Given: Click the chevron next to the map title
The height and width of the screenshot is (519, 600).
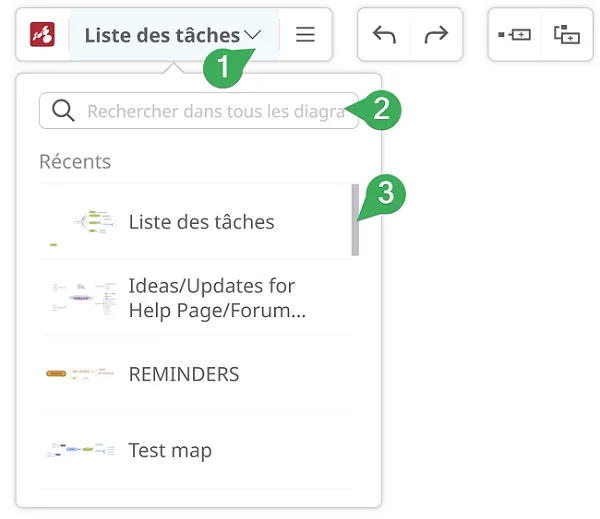Looking at the screenshot, I should 253,35.
